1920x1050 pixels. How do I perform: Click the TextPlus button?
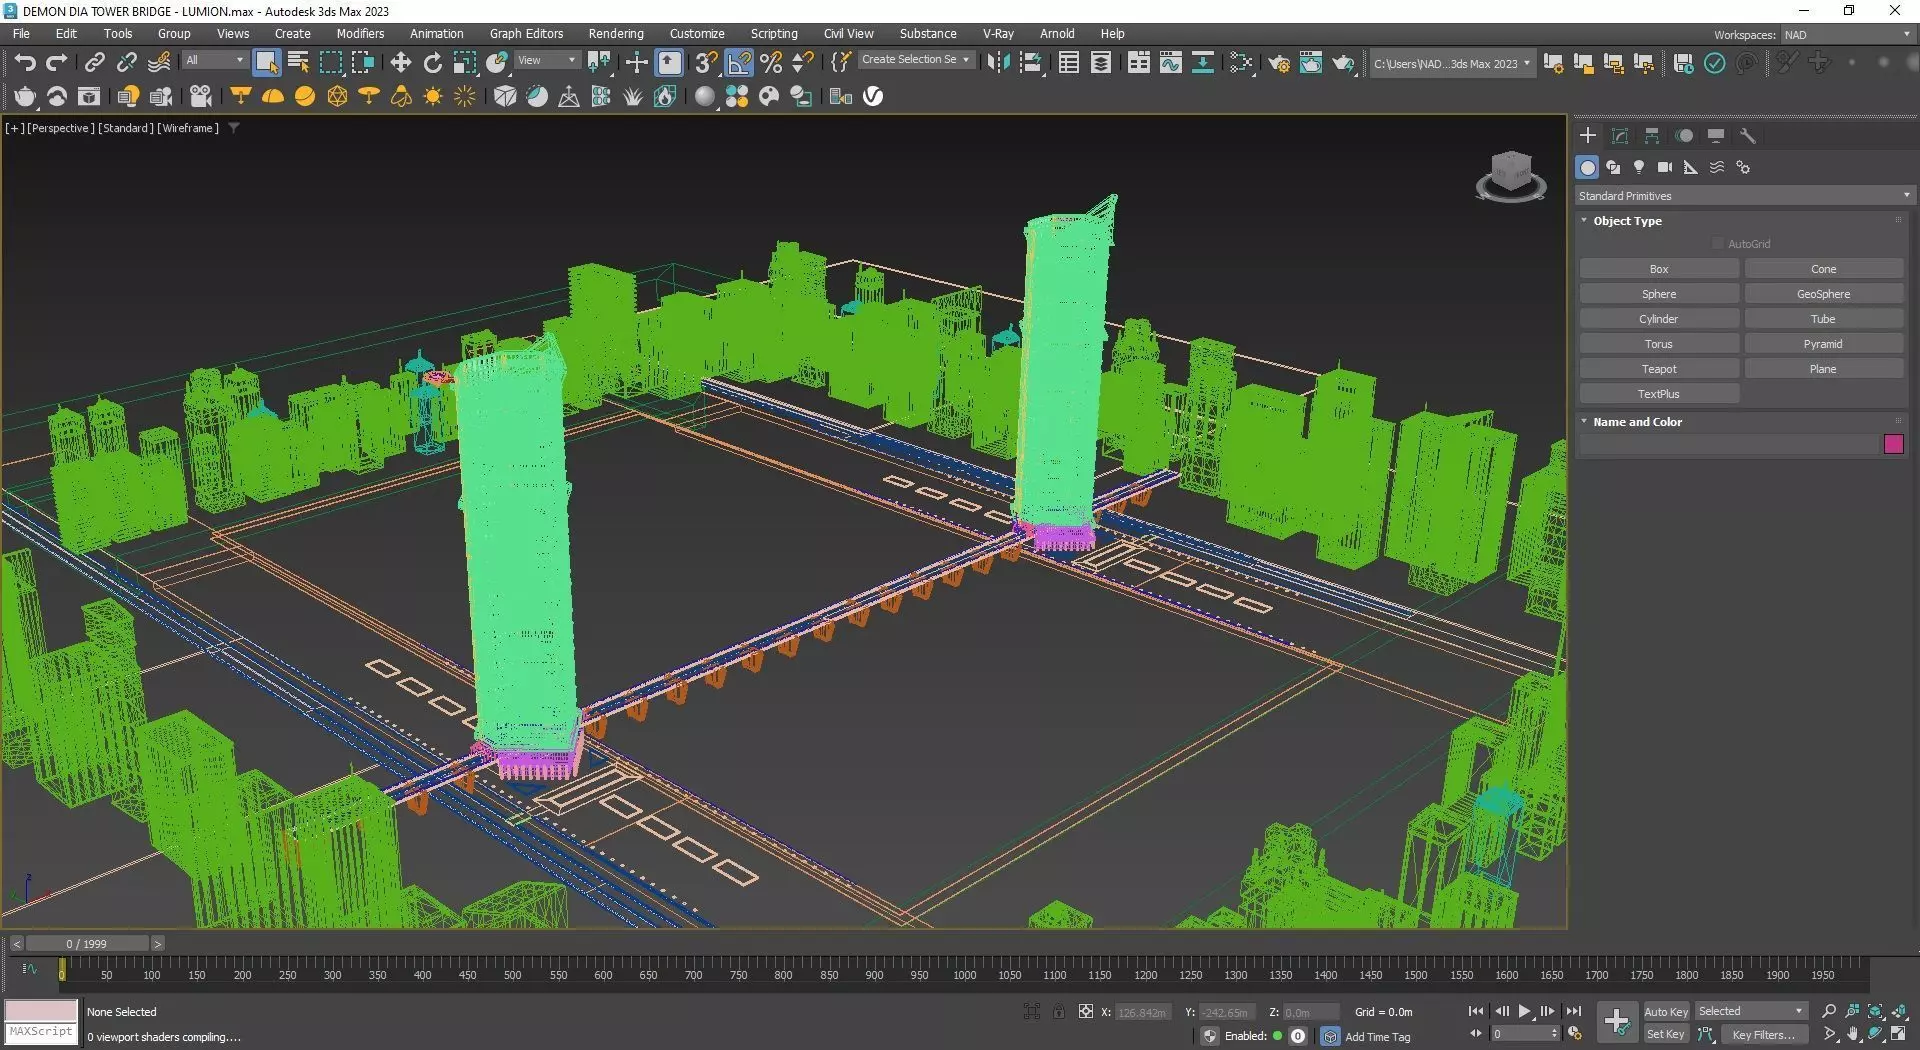(x=1659, y=394)
